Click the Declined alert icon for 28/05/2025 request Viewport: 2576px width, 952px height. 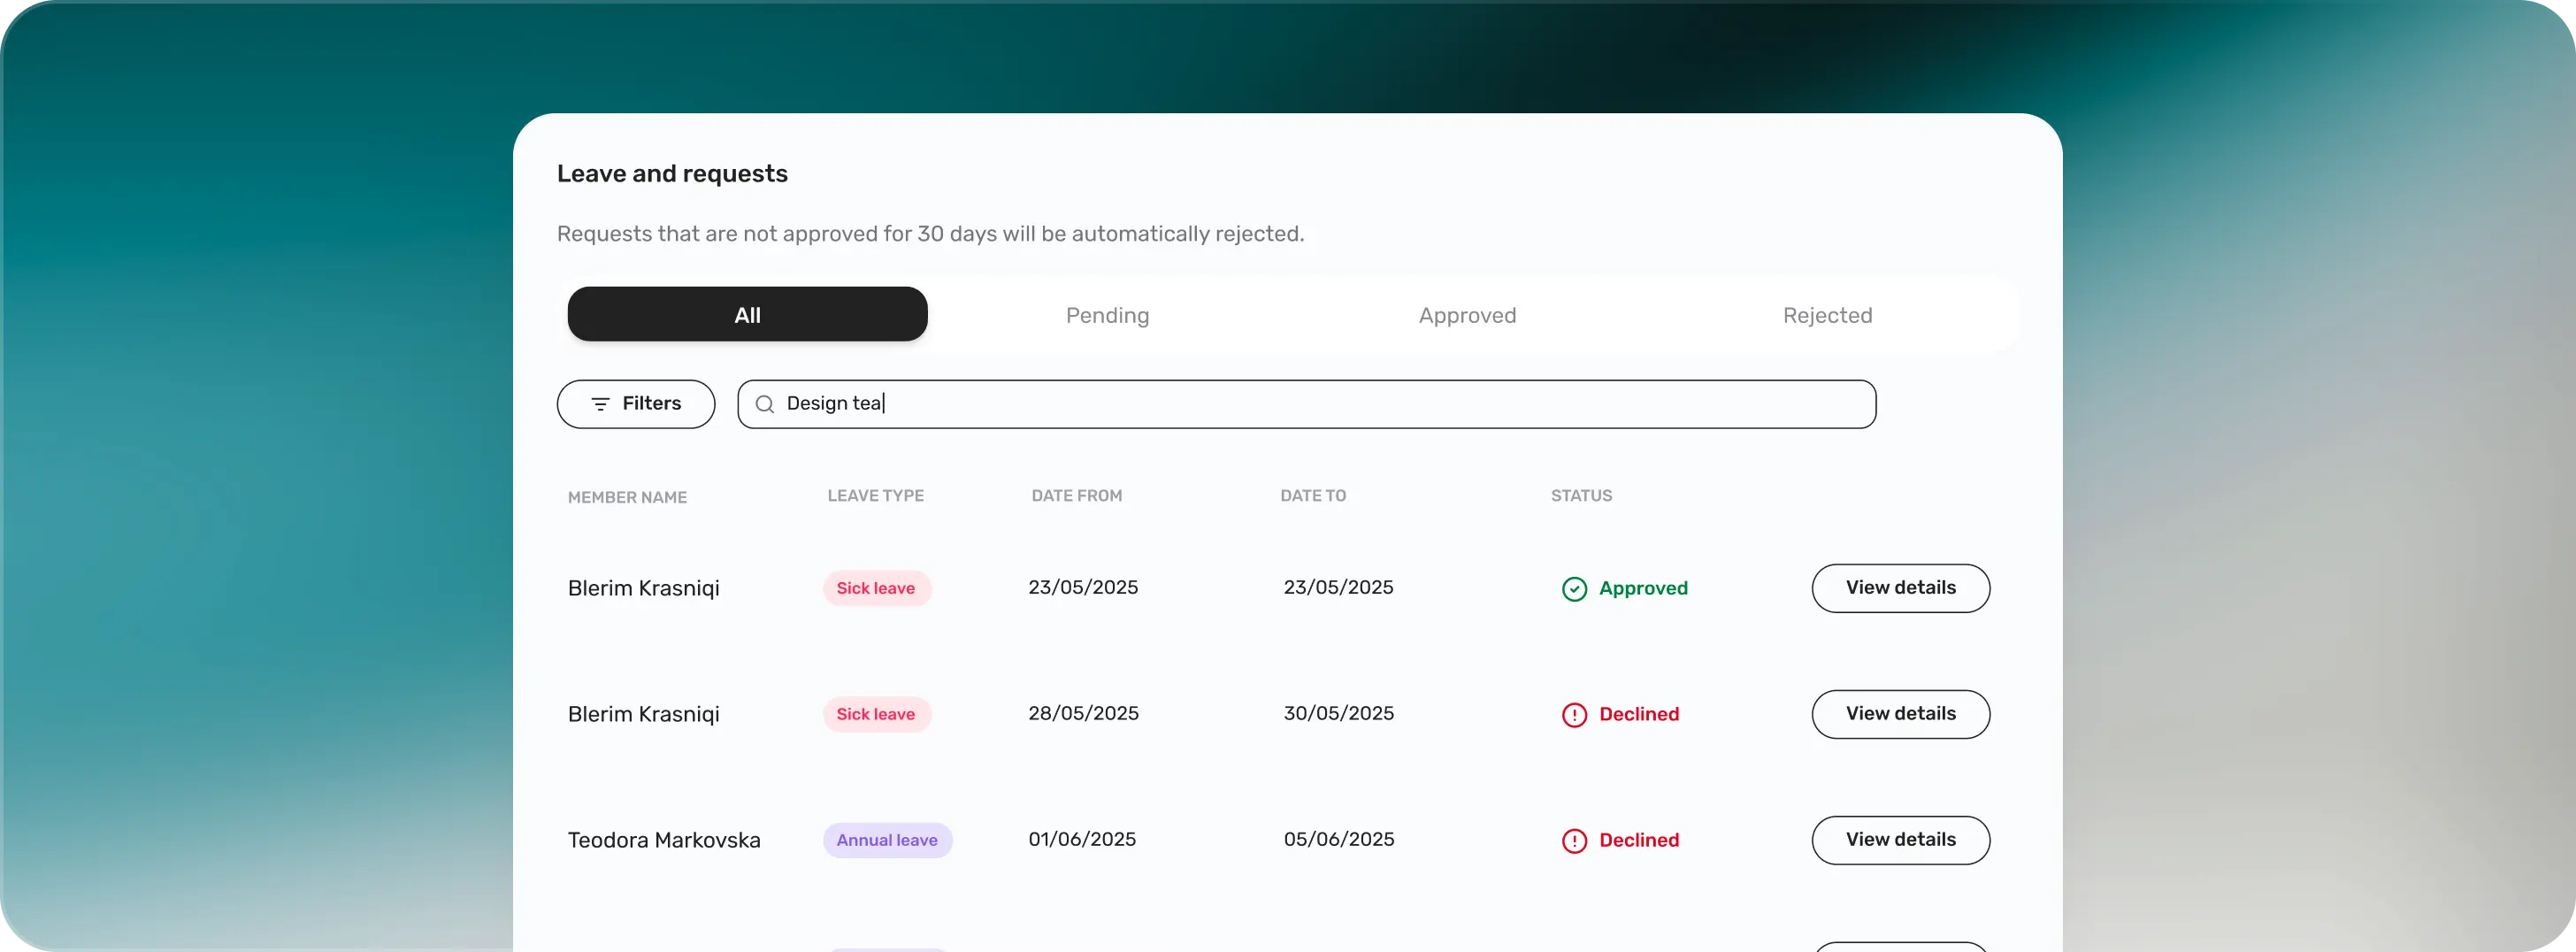coord(1574,715)
